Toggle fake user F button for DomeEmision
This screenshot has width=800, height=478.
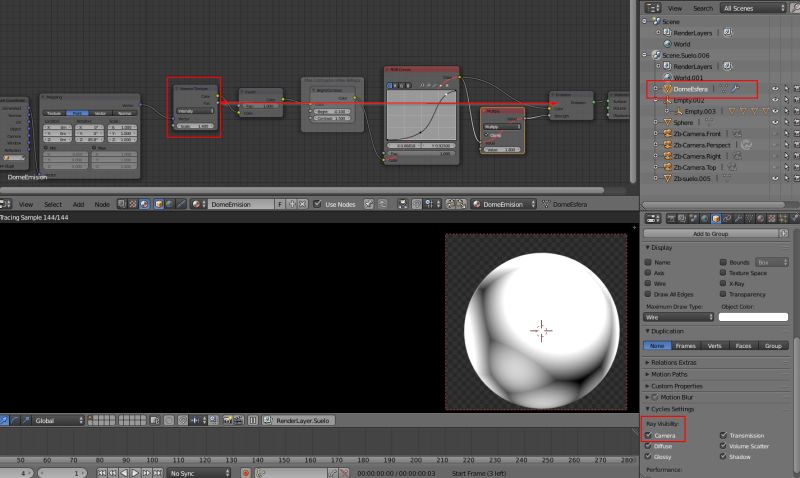click(280, 204)
